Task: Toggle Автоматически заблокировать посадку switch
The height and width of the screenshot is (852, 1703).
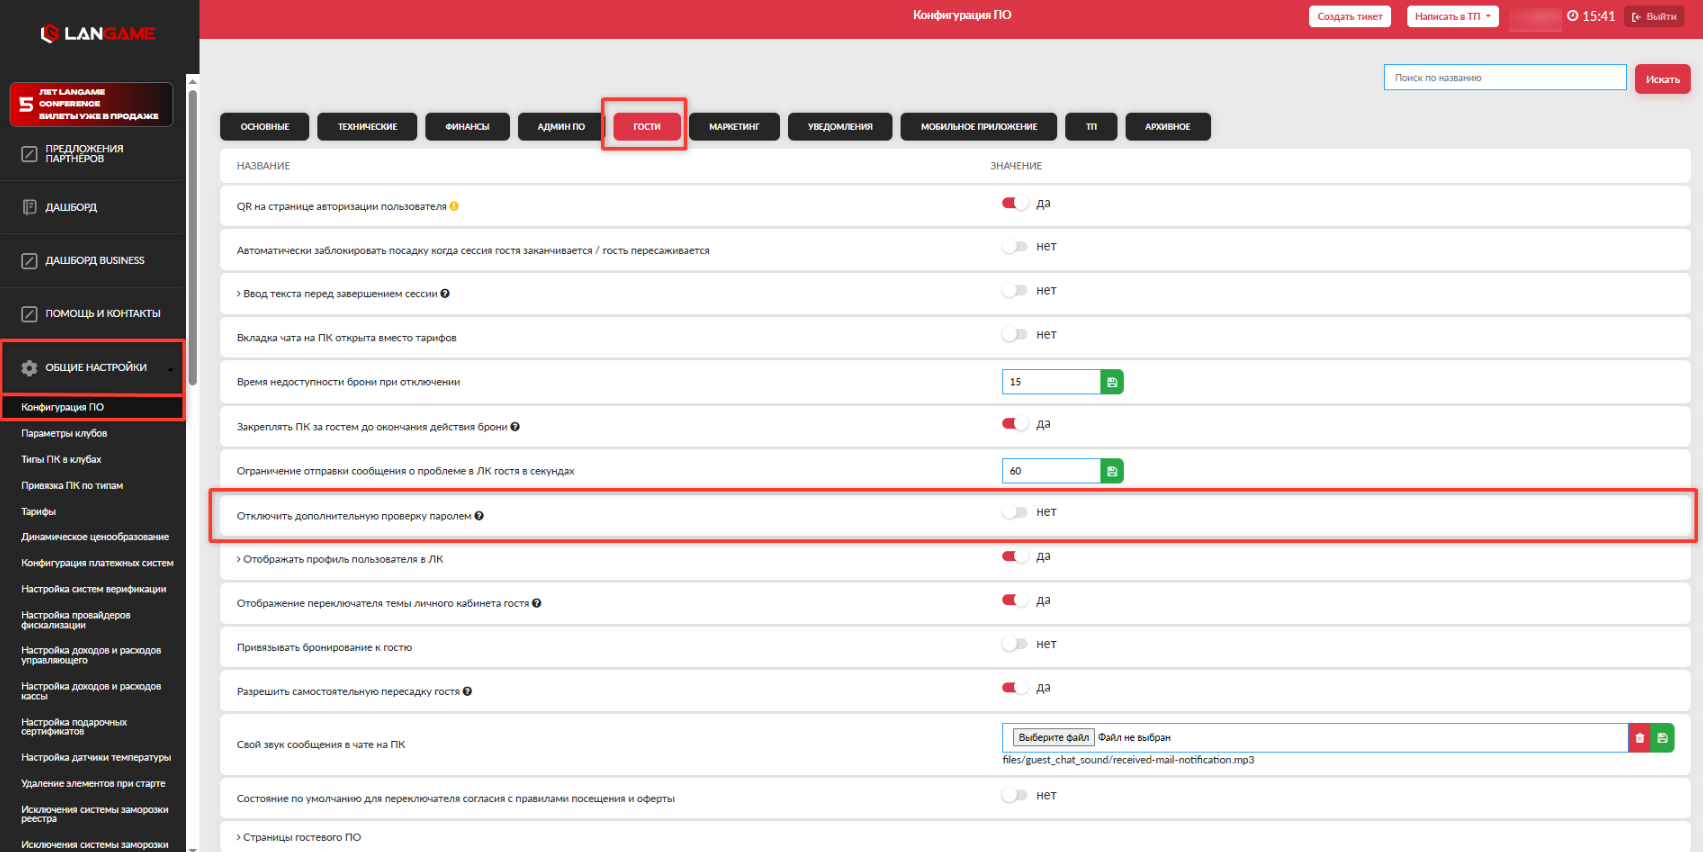Action: 1015,246
